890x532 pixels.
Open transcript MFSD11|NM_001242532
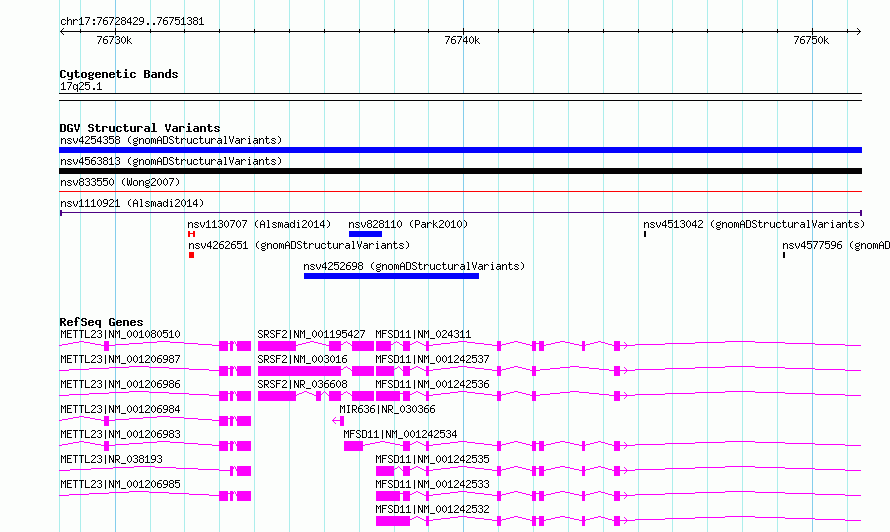tap(432, 509)
